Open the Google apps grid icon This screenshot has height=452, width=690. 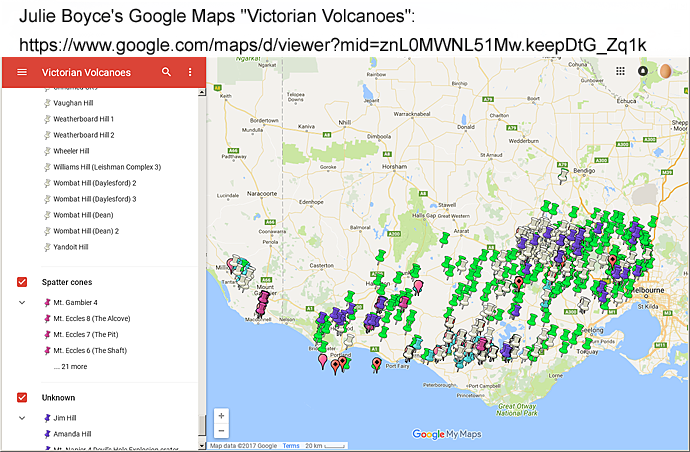point(620,71)
